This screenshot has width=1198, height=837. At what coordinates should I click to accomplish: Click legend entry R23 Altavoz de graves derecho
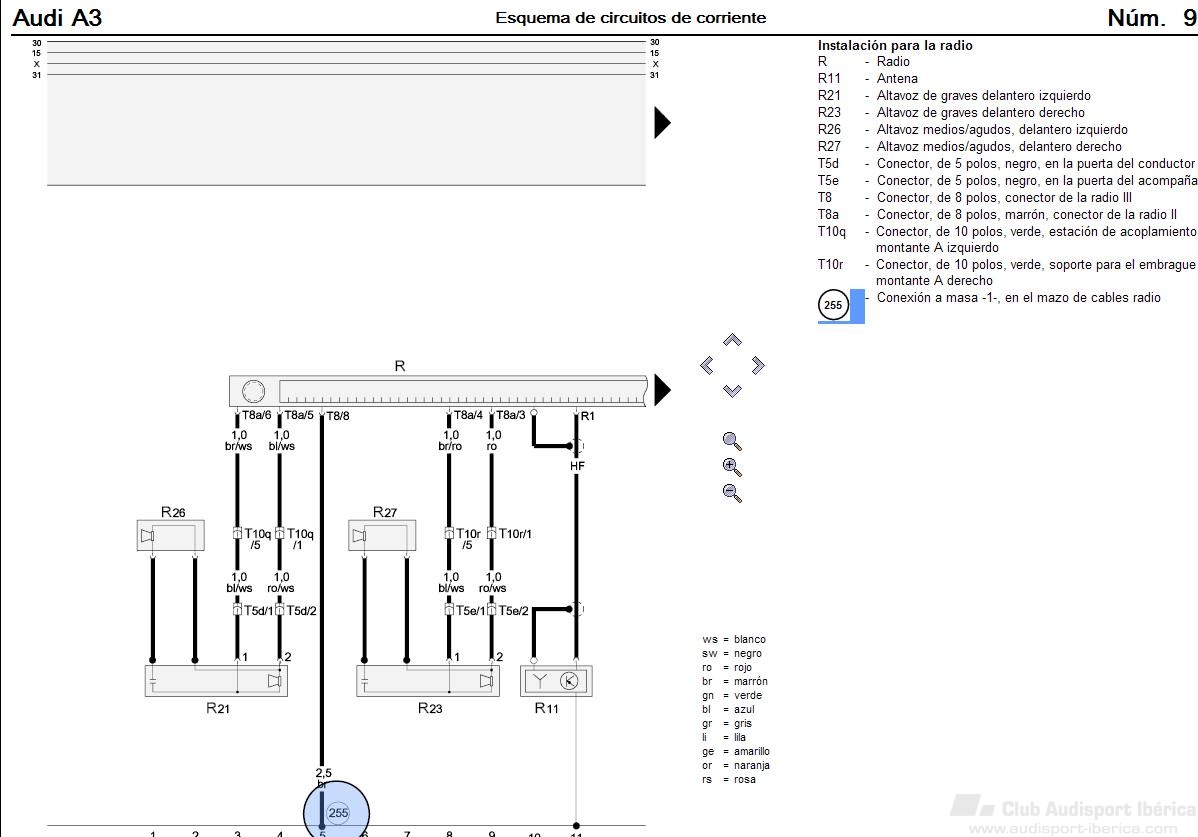pyautogui.click(x=951, y=112)
